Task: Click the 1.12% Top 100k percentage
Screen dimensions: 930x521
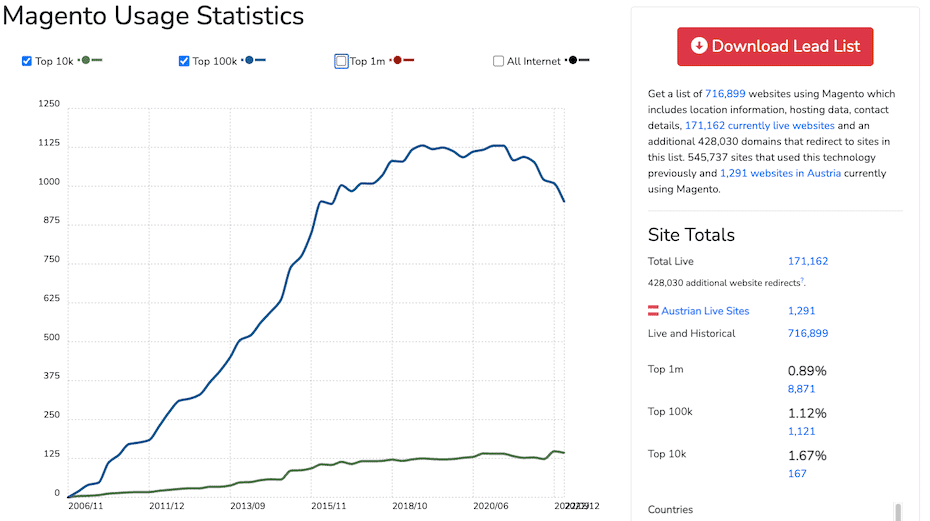Action: click(807, 413)
